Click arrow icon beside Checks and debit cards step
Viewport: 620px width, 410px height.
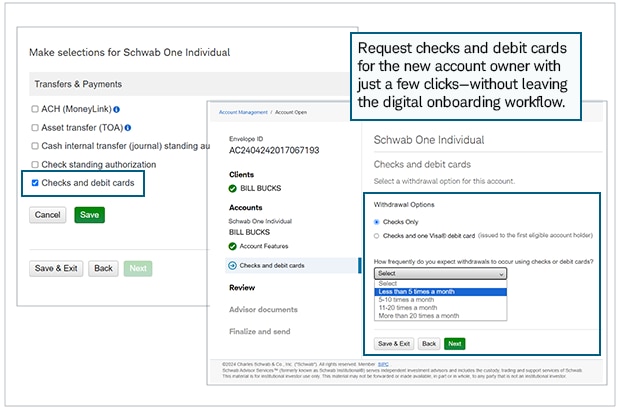(x=232, y=266)
